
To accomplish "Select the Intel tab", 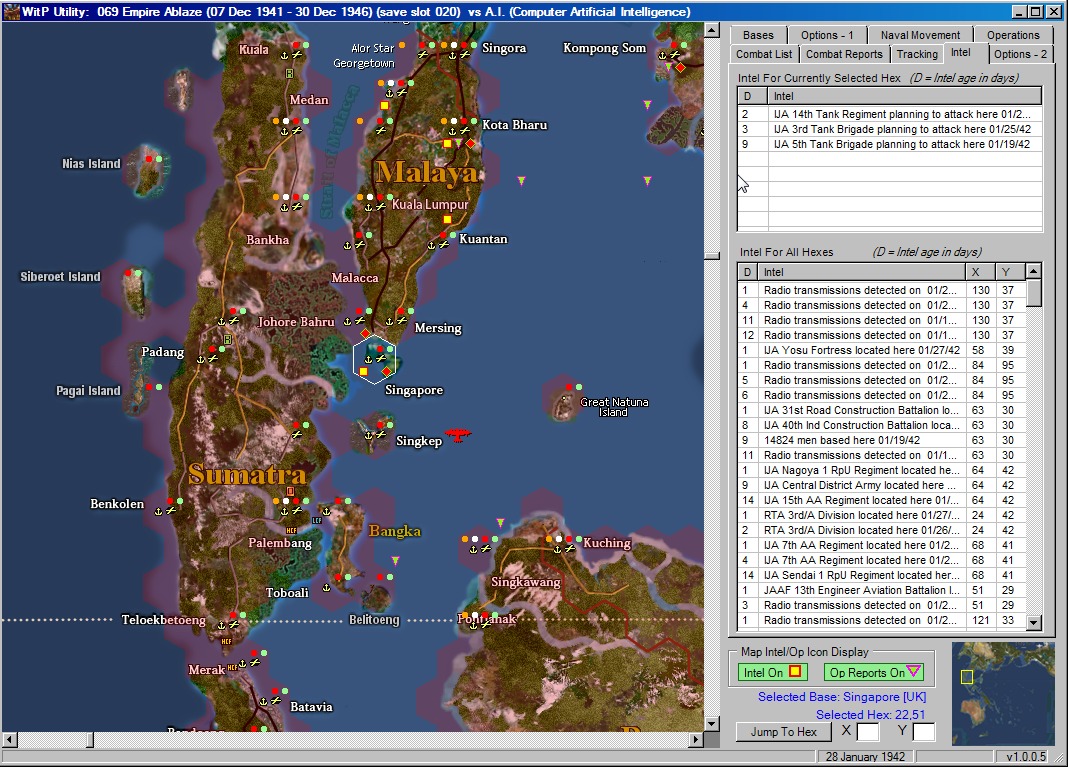I will click(960, 52).
